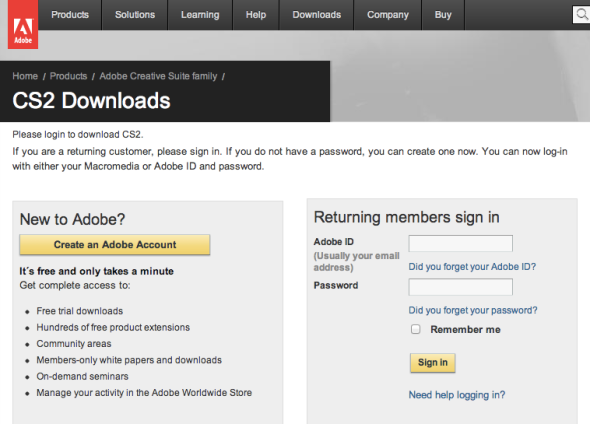The image size is (590, 424).
Task: Go to Products breadcrumb link
Action: [68, 76]
